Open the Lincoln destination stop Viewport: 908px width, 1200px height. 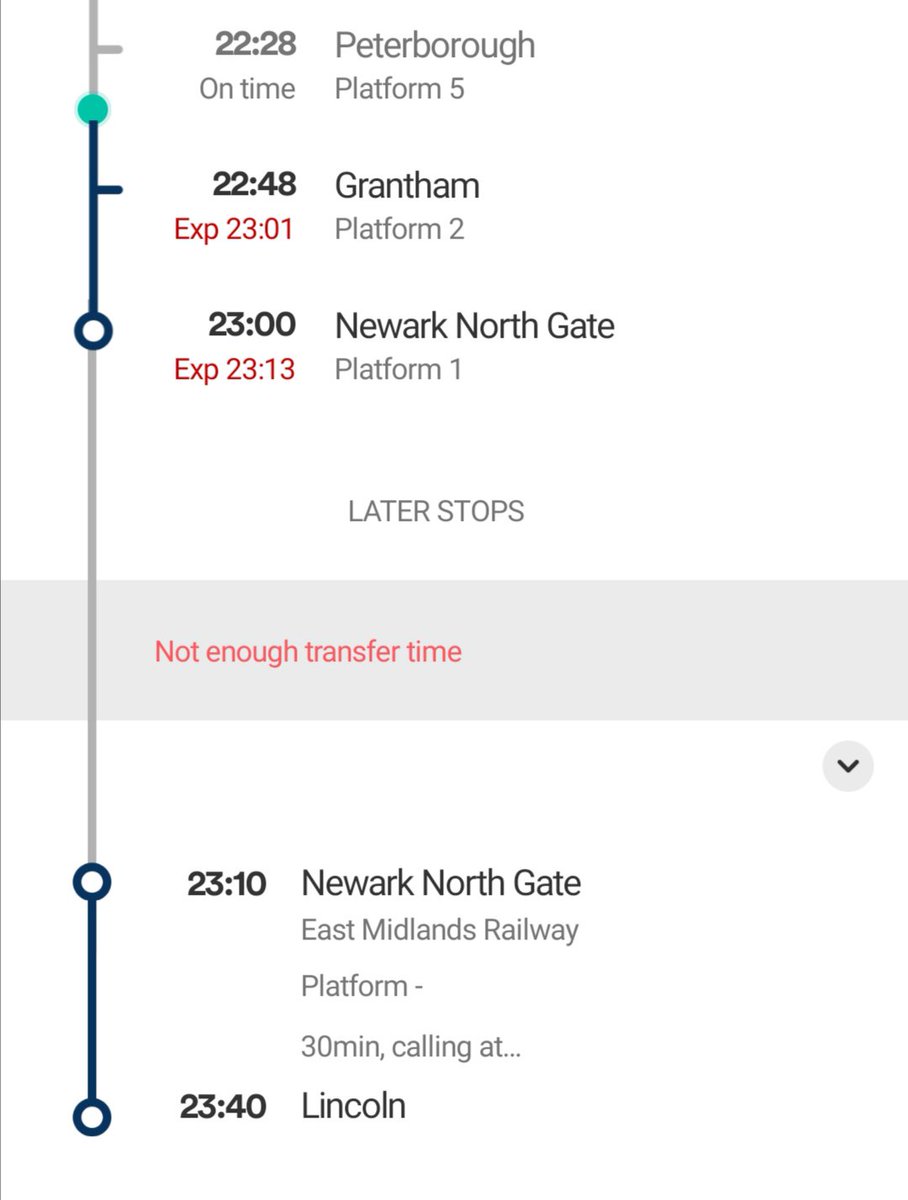coord(353,1106)
